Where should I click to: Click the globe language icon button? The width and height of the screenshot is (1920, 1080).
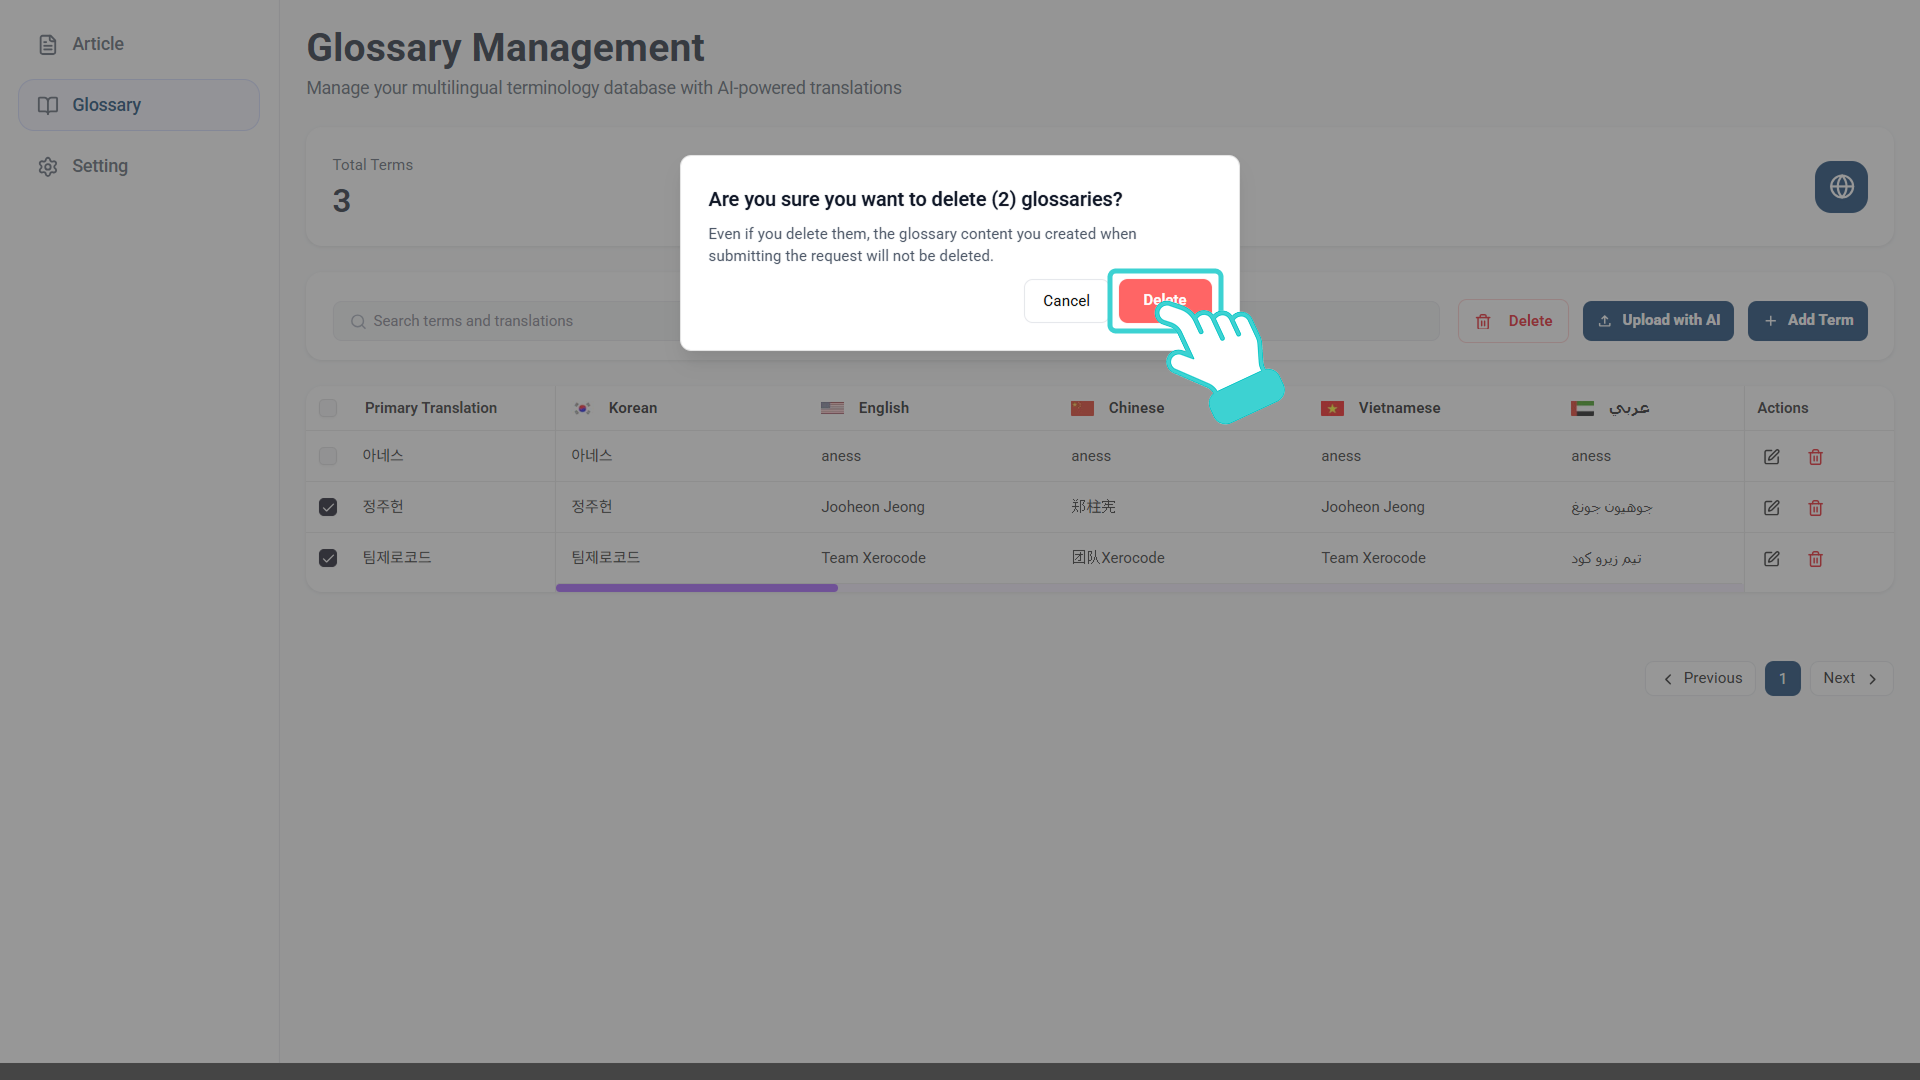(x=1841, y=187)
